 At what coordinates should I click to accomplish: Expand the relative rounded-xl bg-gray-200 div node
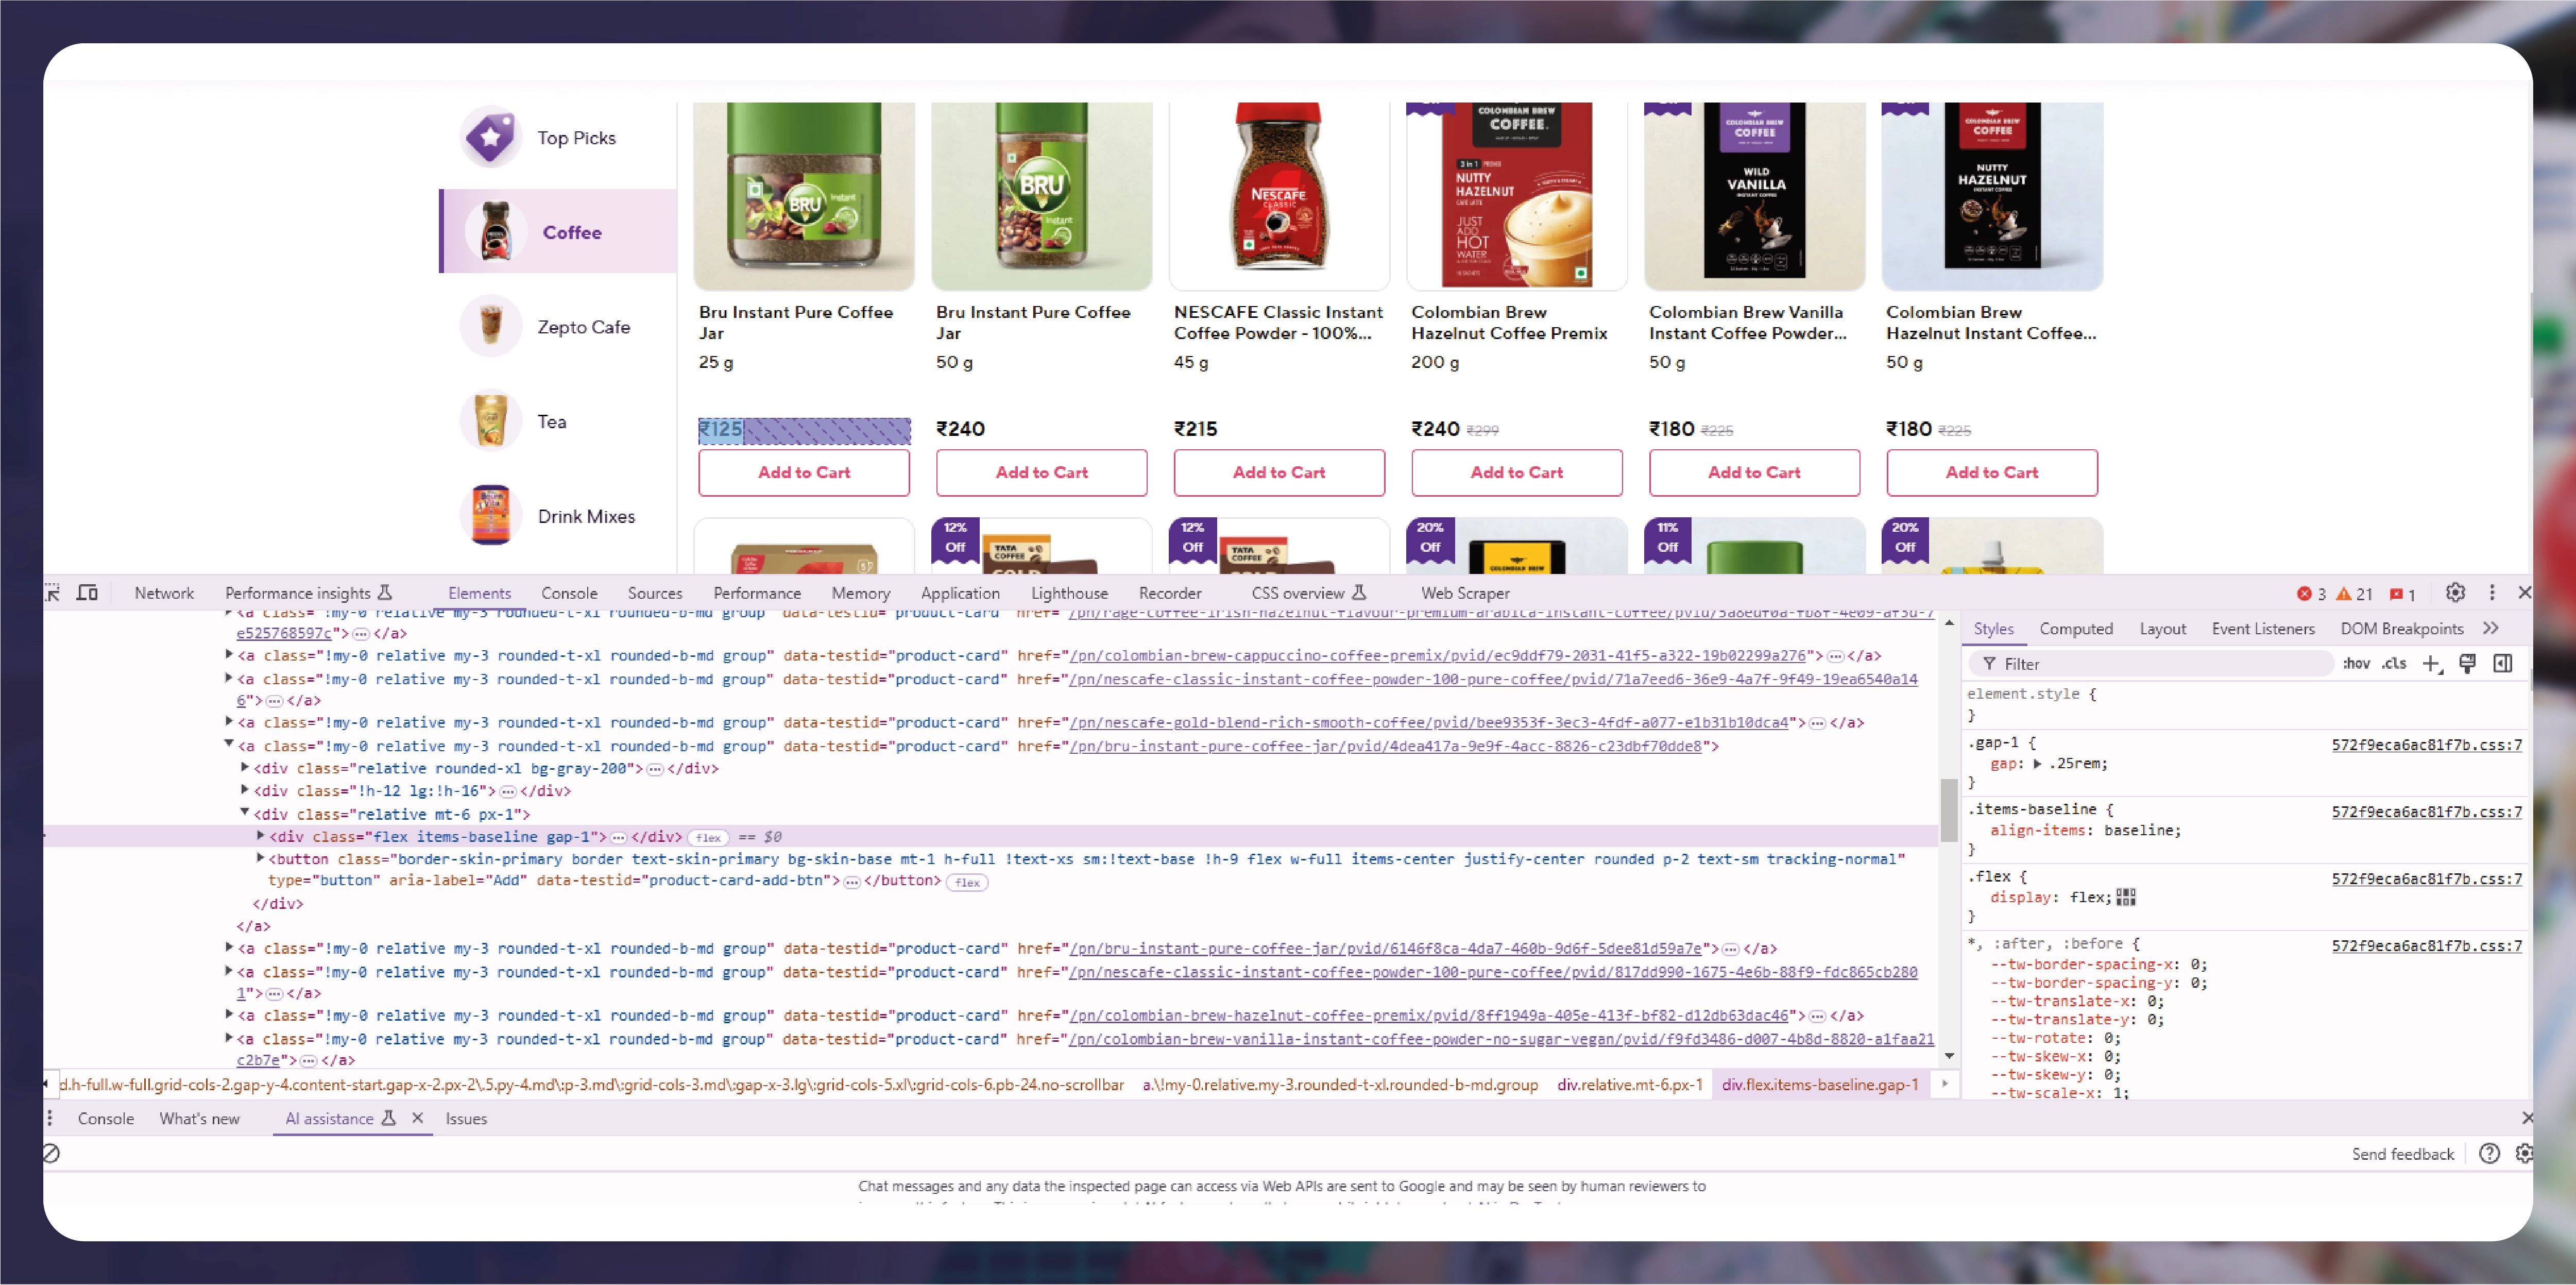tap(245, 768)
